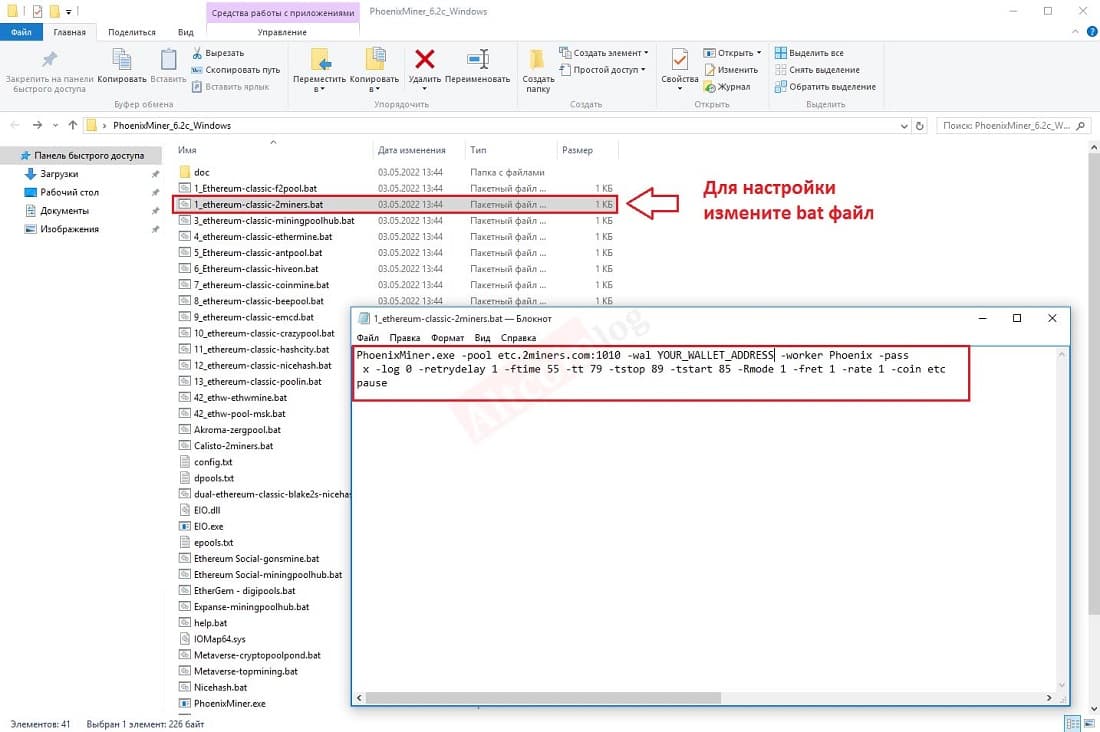
Task: Open the Правка menu in Notepad
Action: (405, 338)
